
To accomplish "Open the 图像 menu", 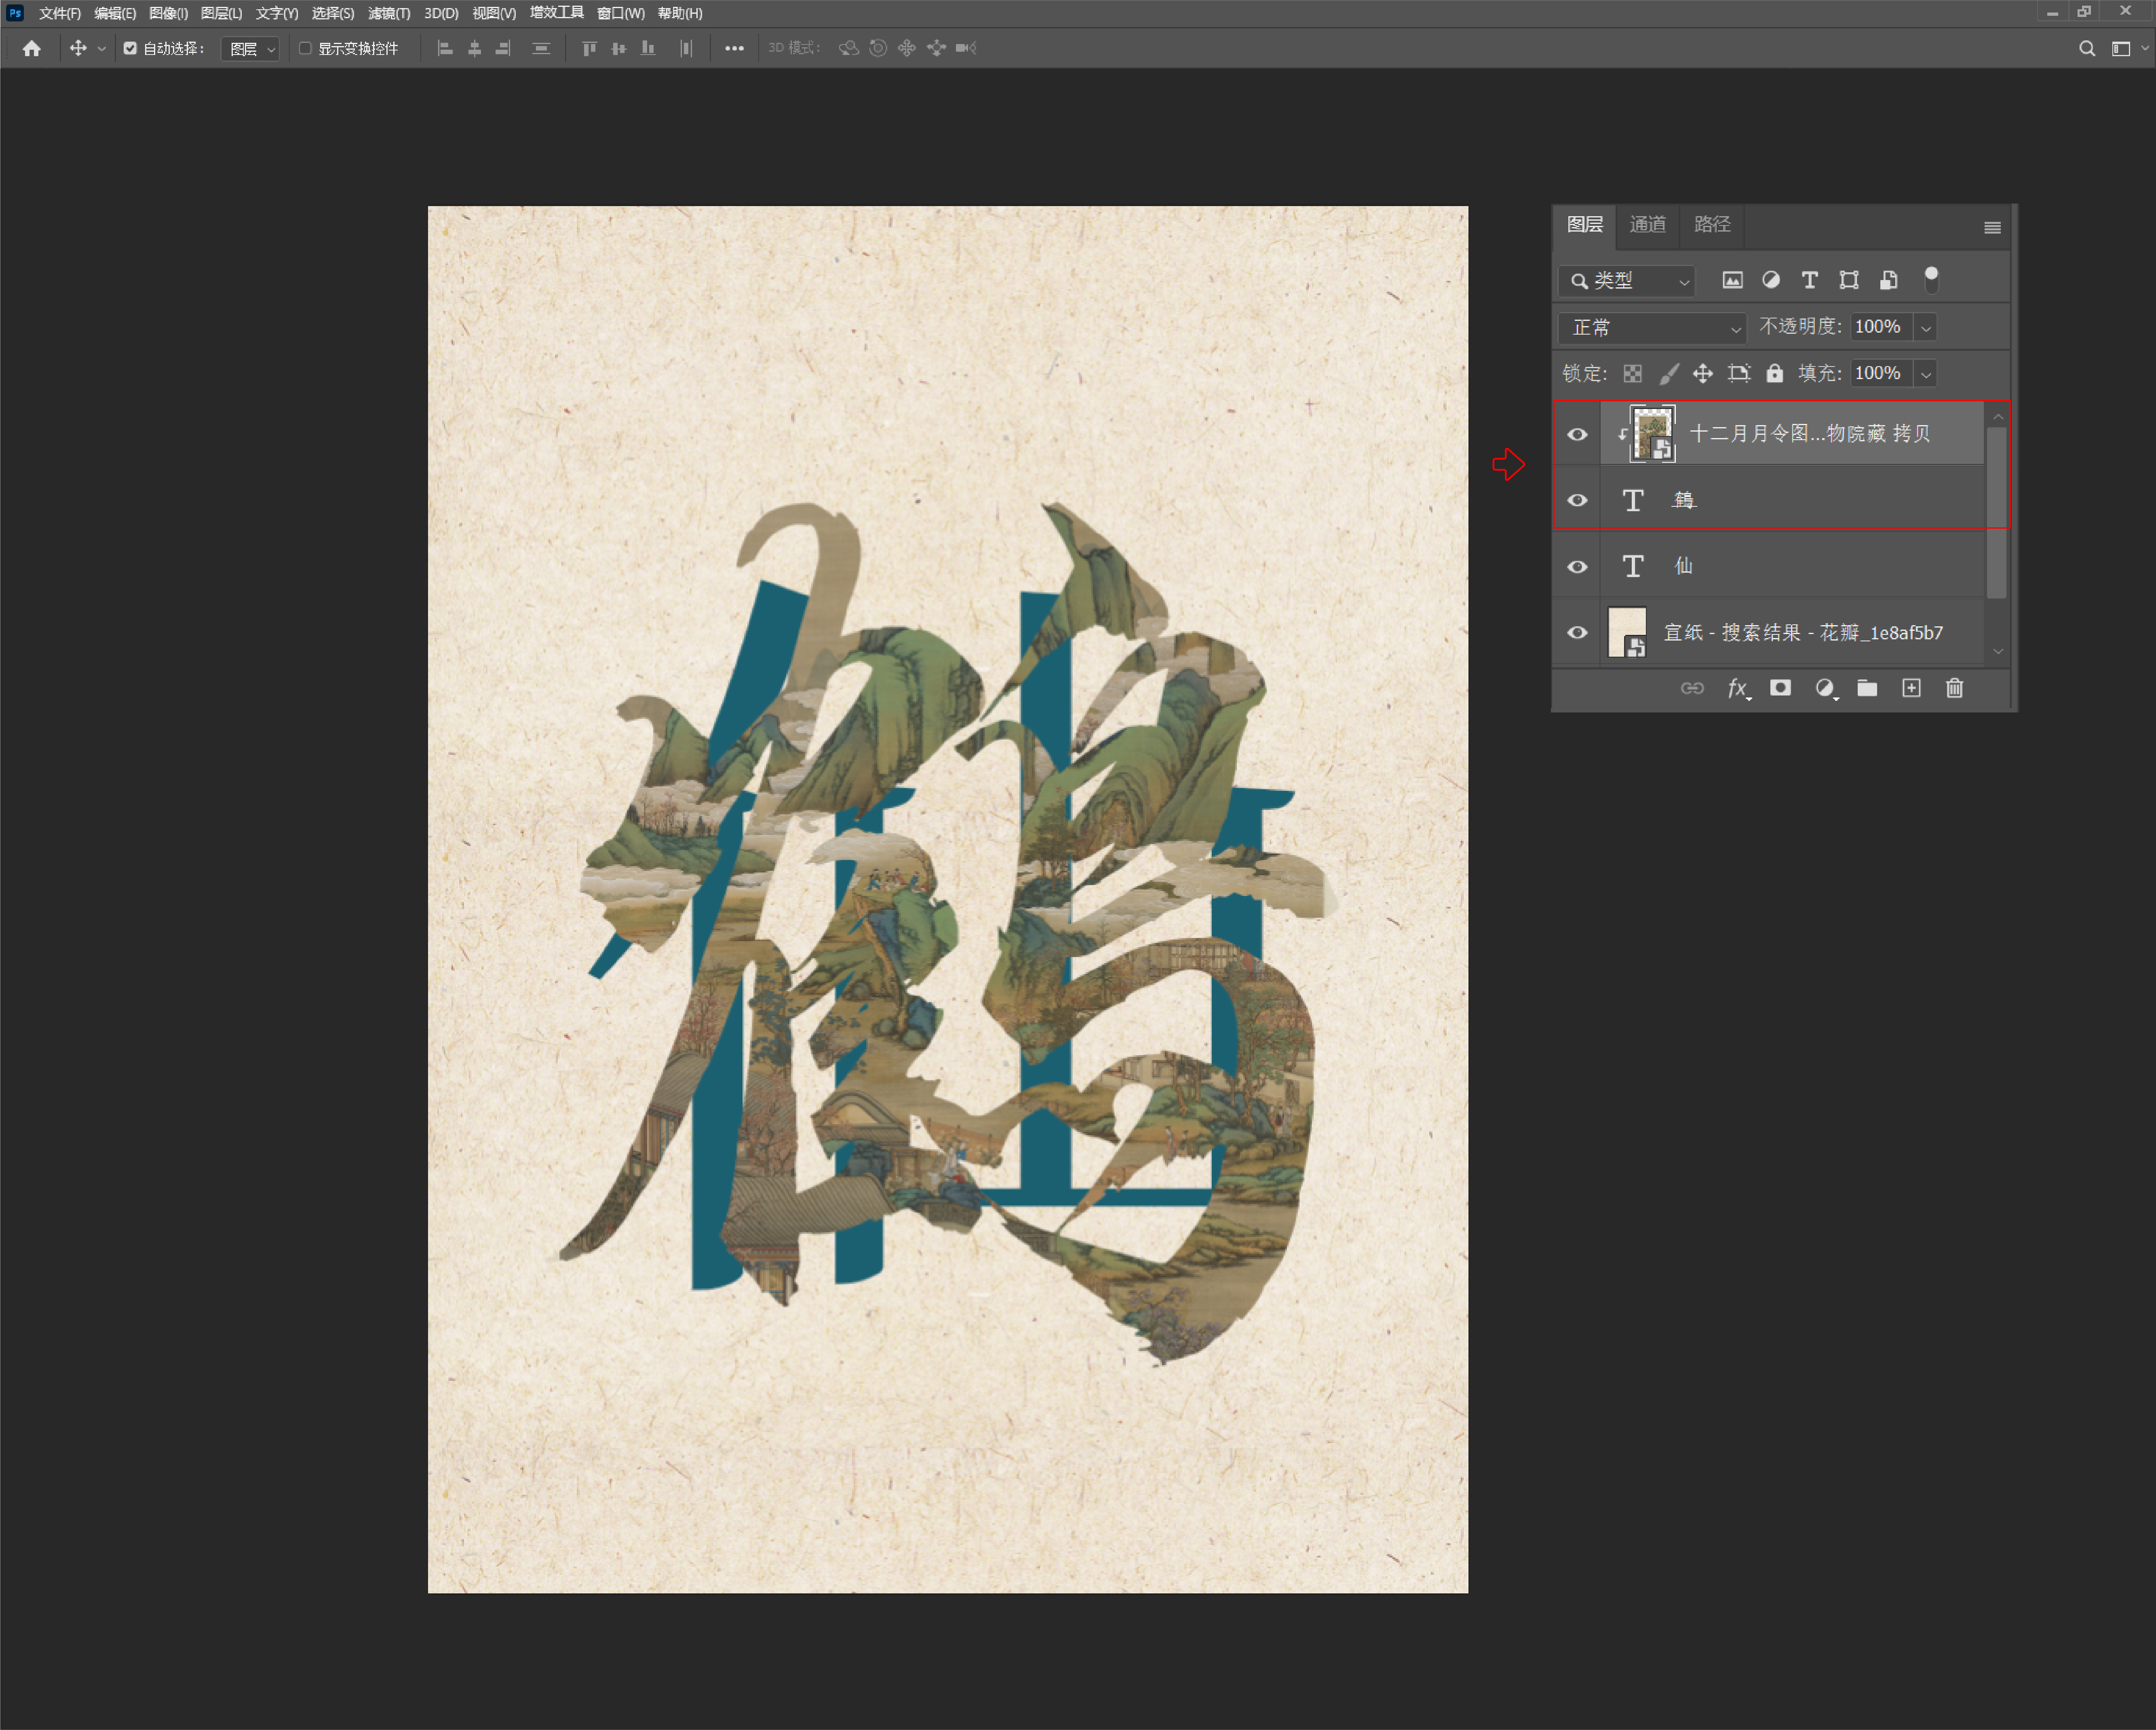I will pos(168,13).
